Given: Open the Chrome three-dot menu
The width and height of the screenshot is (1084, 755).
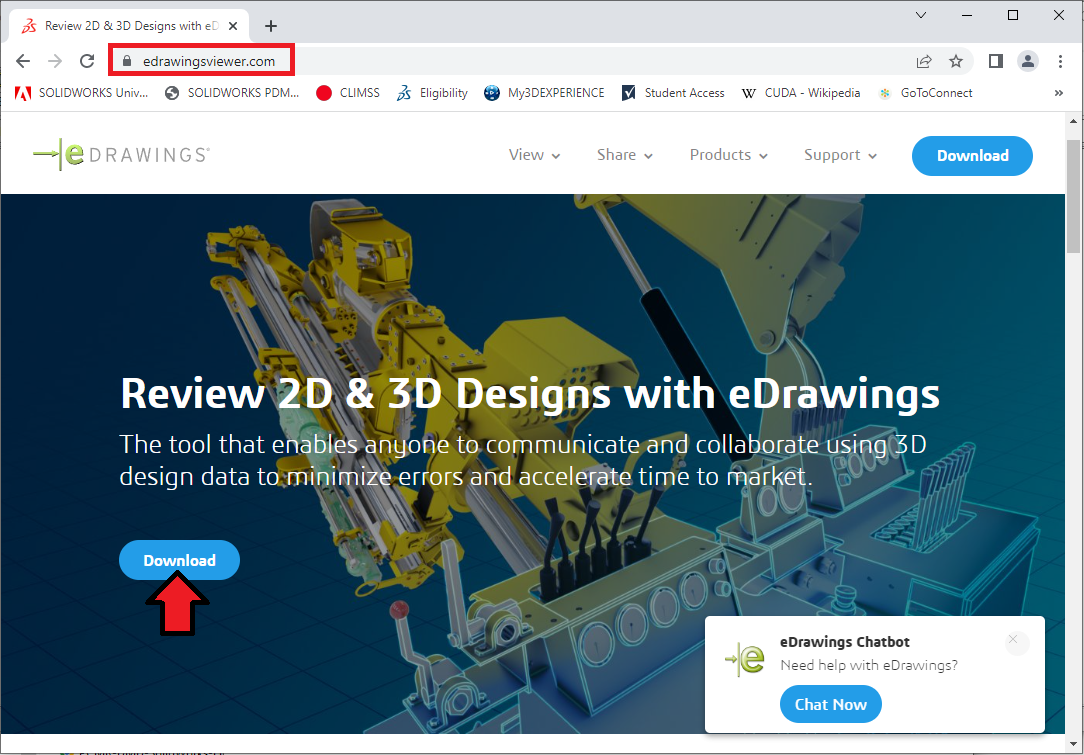Looking at the screenshot, I should (1060, 61).
